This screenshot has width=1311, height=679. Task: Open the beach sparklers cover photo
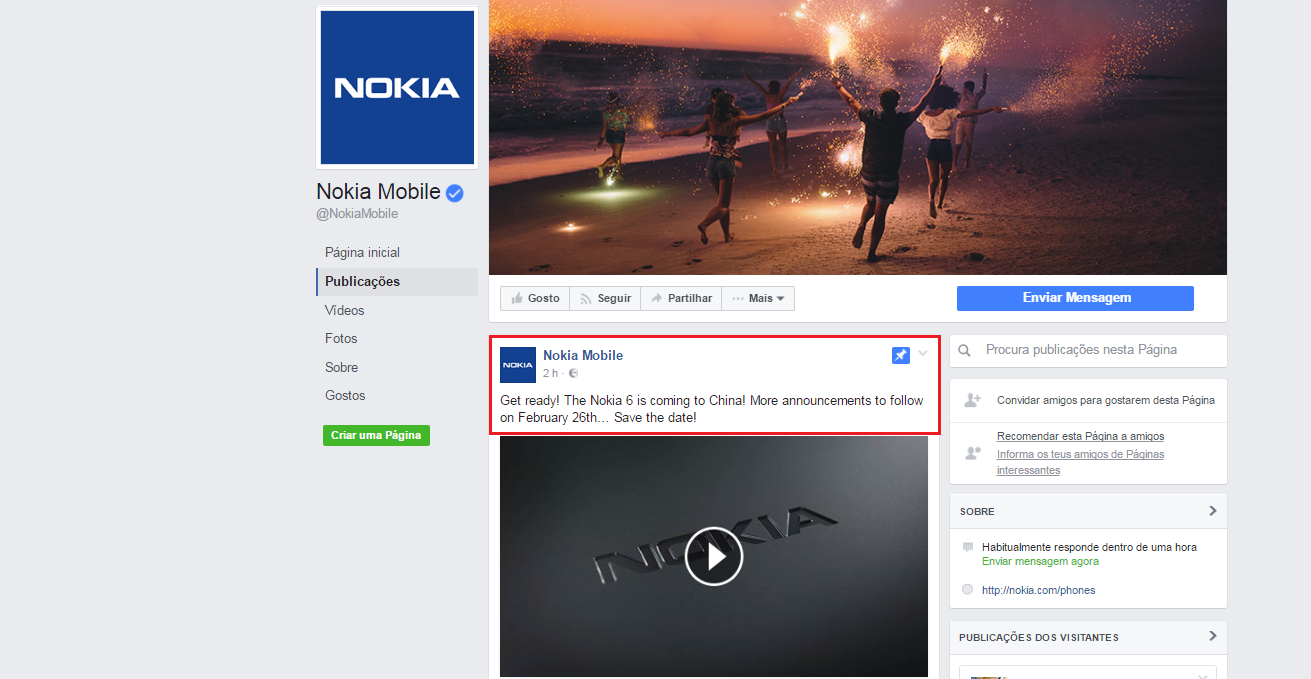[858, 137]
